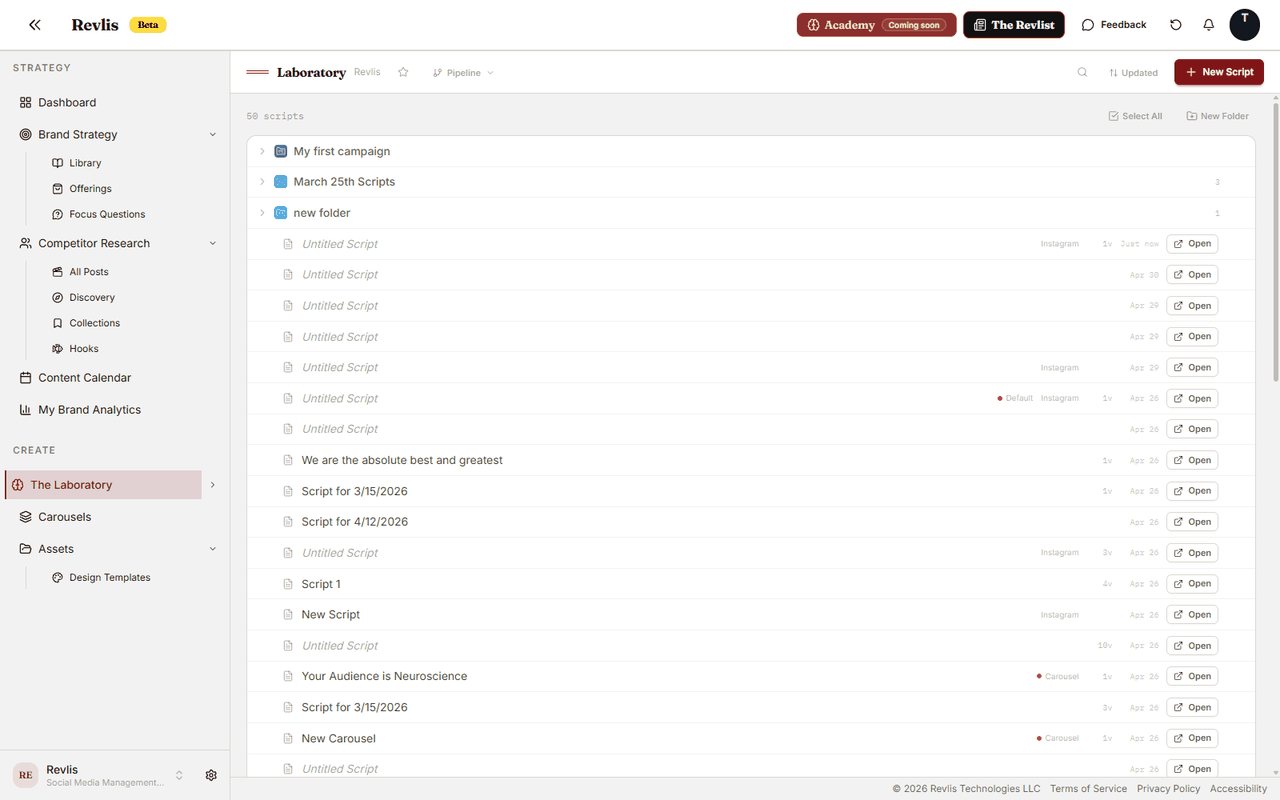This screenshot has height=800, width=1280.
Task: Open Script for 4/12/2026
Action: pos(1192,522)
